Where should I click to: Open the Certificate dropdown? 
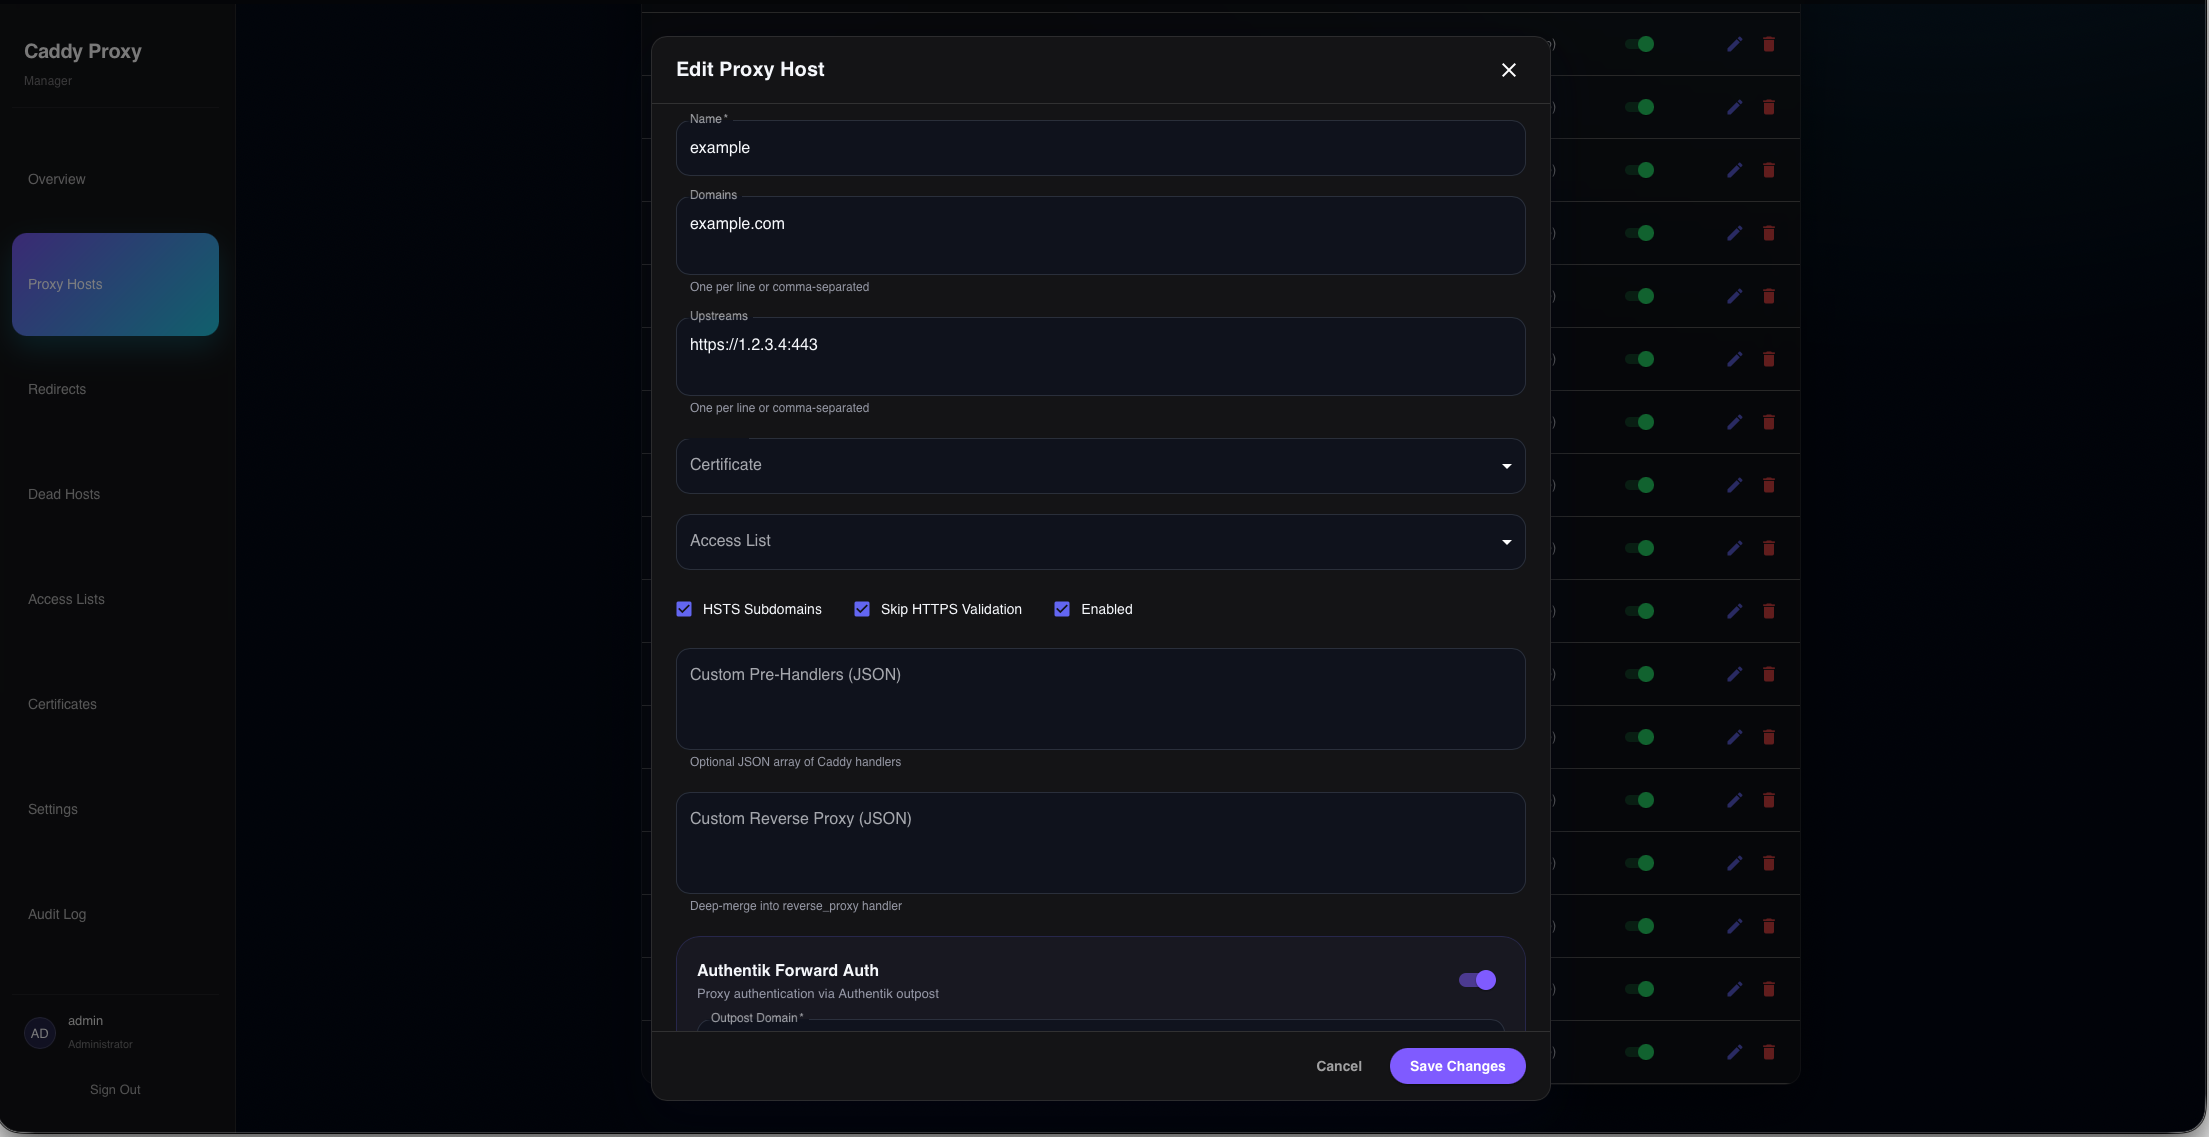click(1100, 465)
